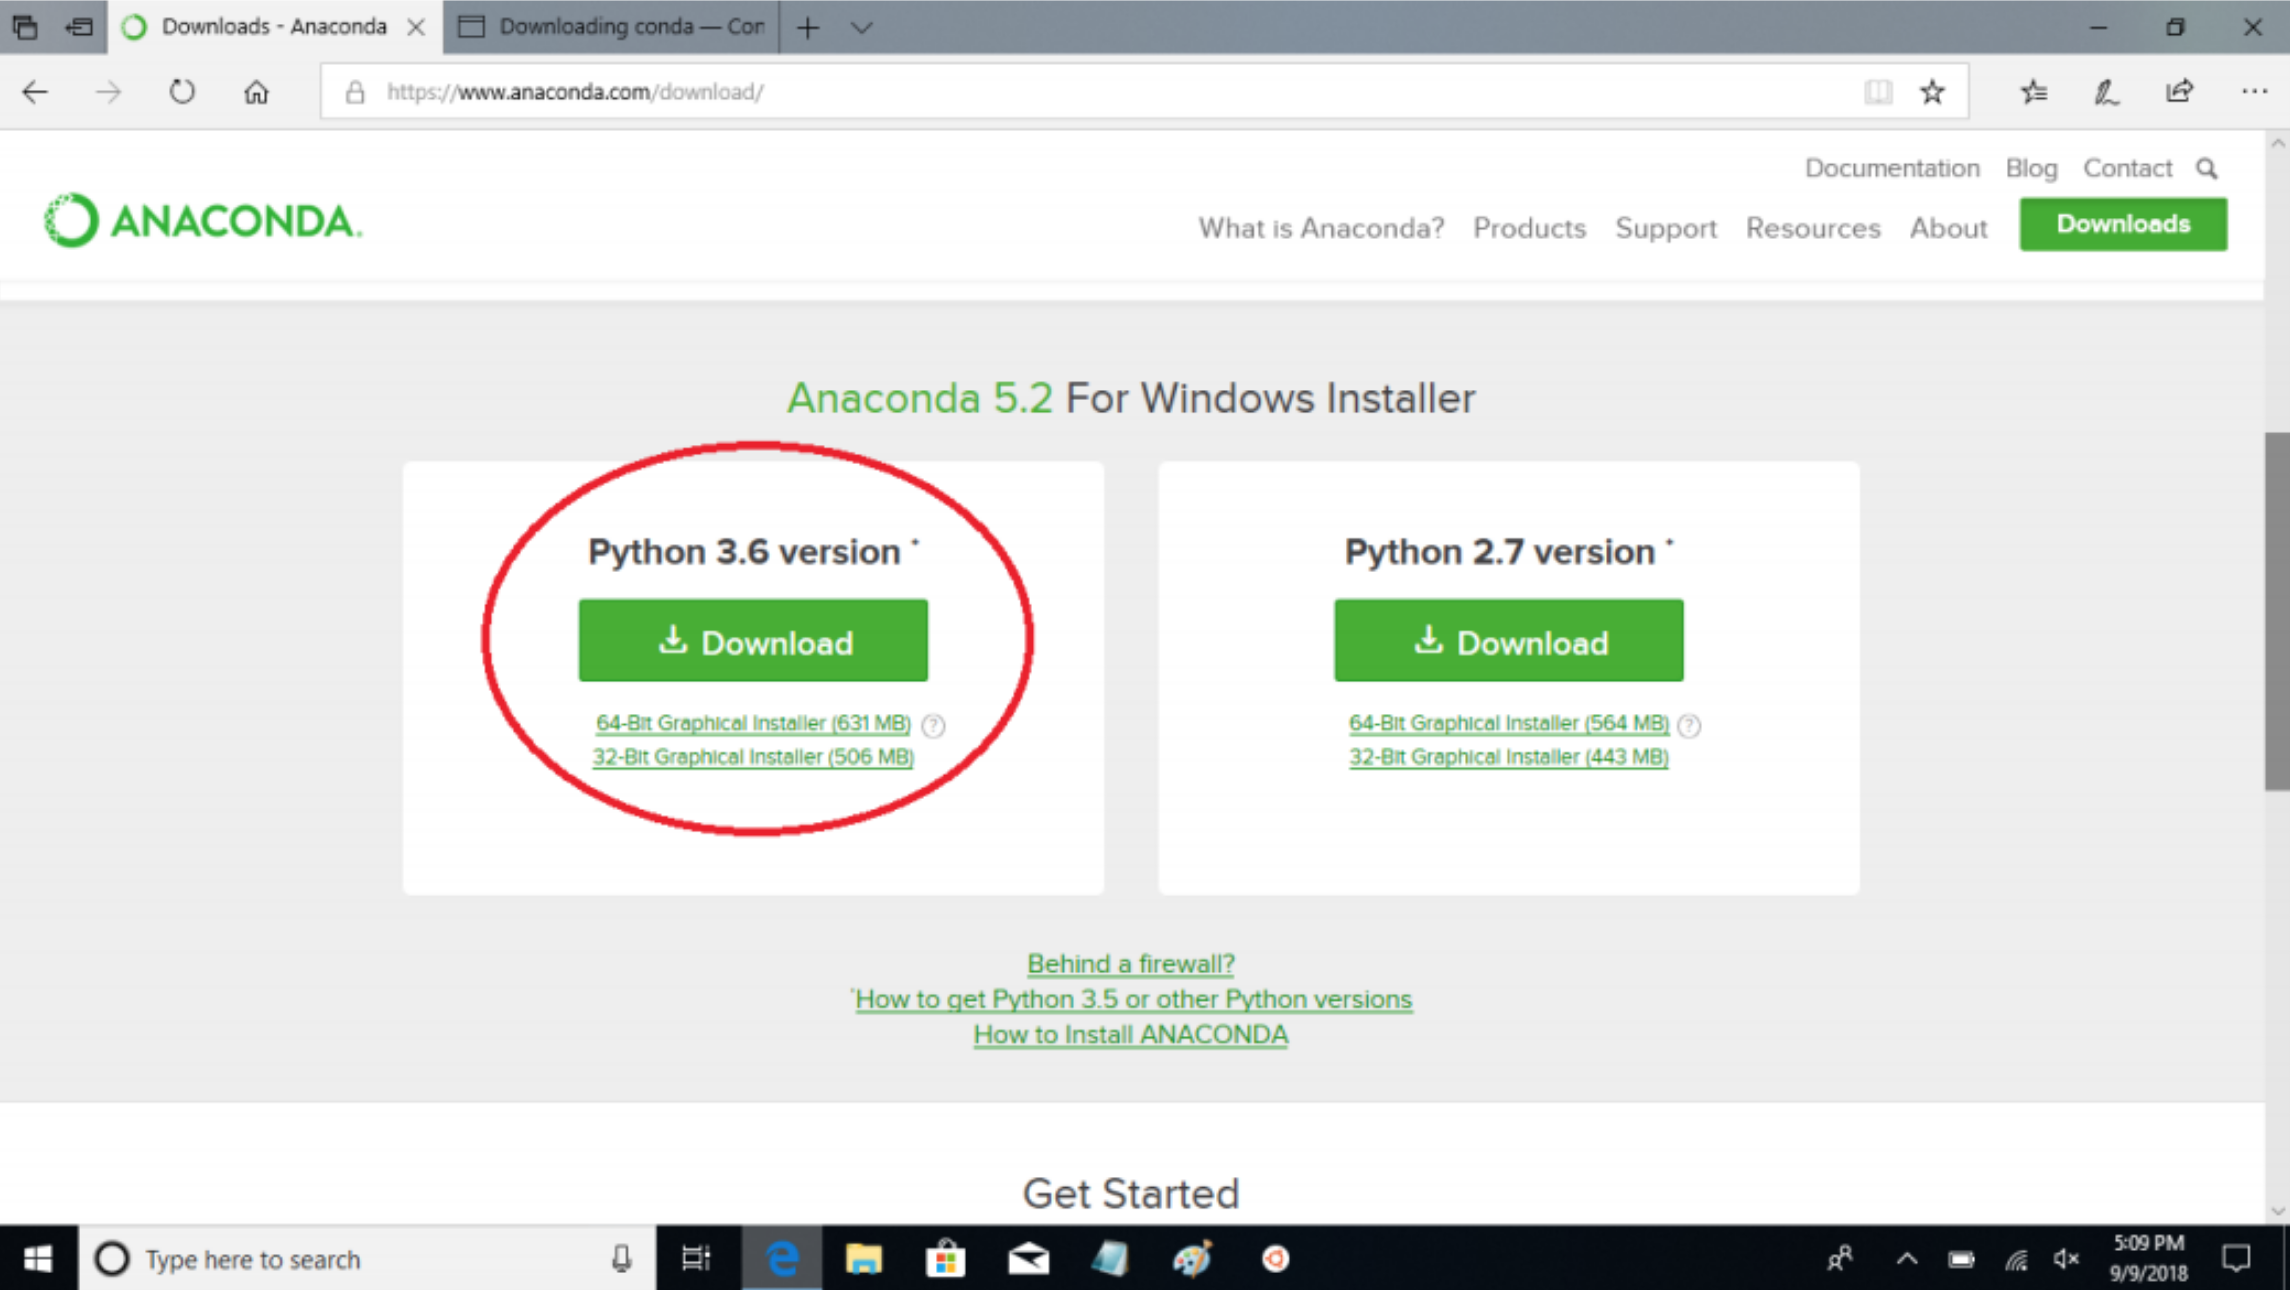Click the scrollbar down arrow
This screenshot has width=2290, height=1290.
tap(2277, 1211)
